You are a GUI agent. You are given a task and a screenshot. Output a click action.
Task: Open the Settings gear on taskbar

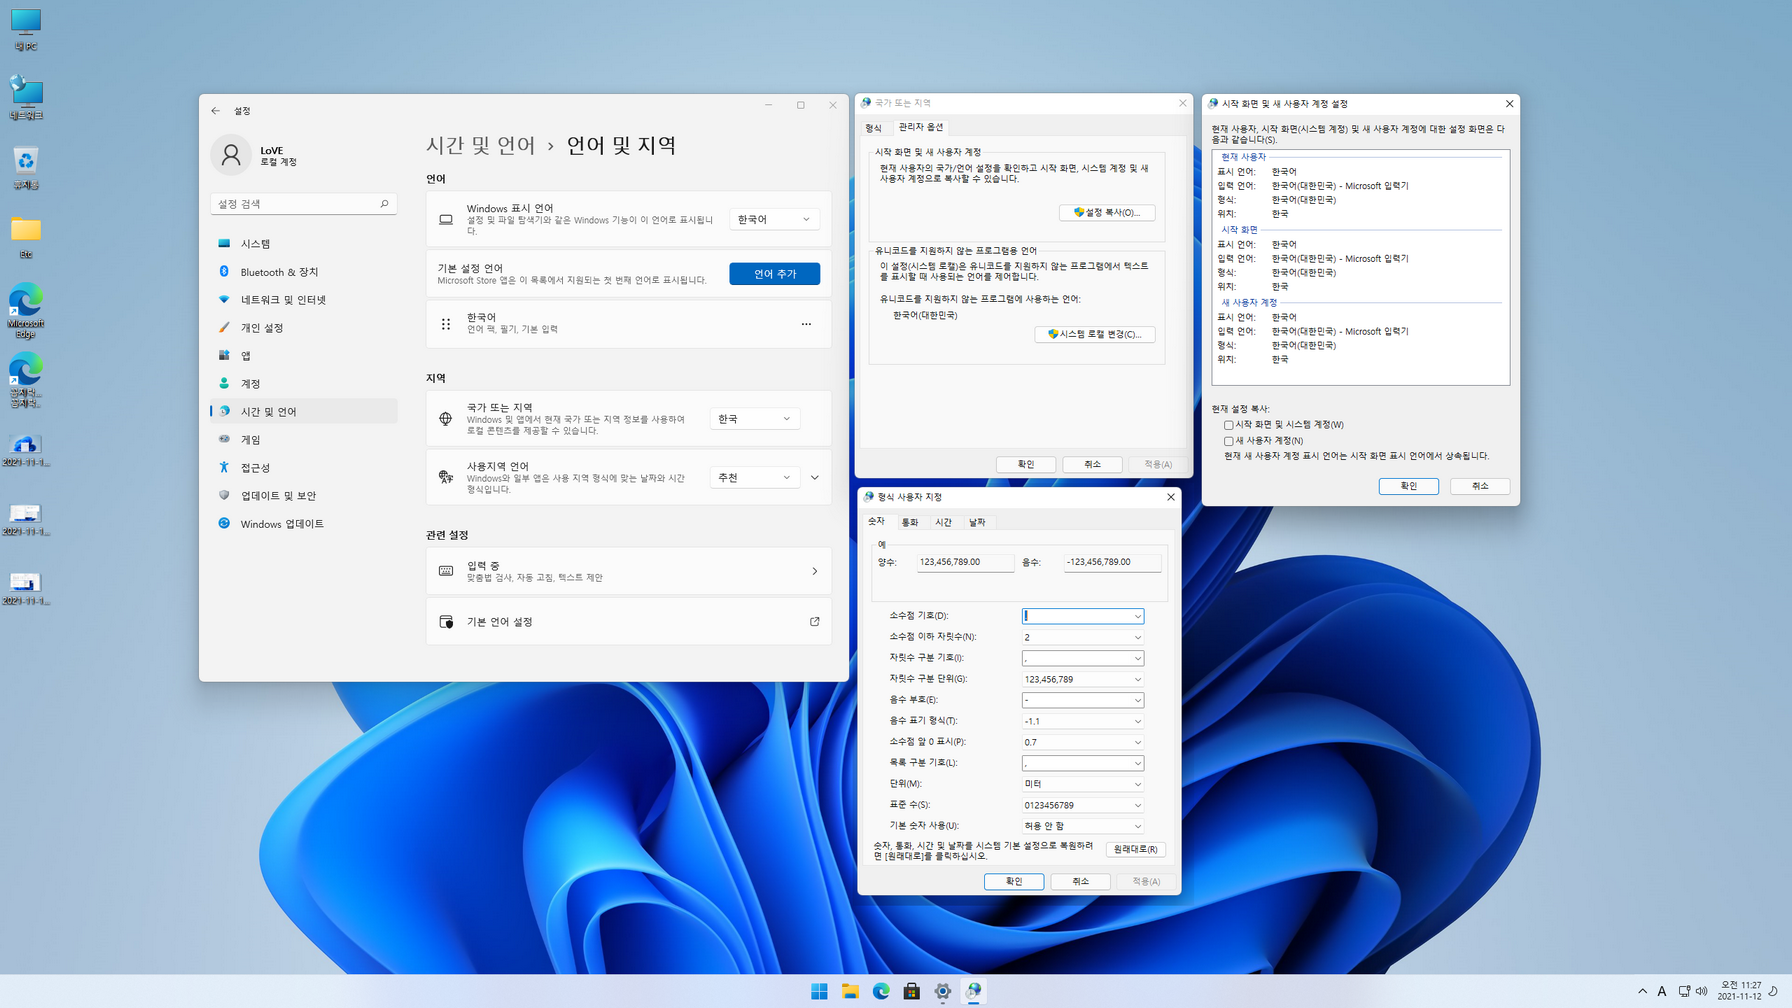click(x=943, y=991)
